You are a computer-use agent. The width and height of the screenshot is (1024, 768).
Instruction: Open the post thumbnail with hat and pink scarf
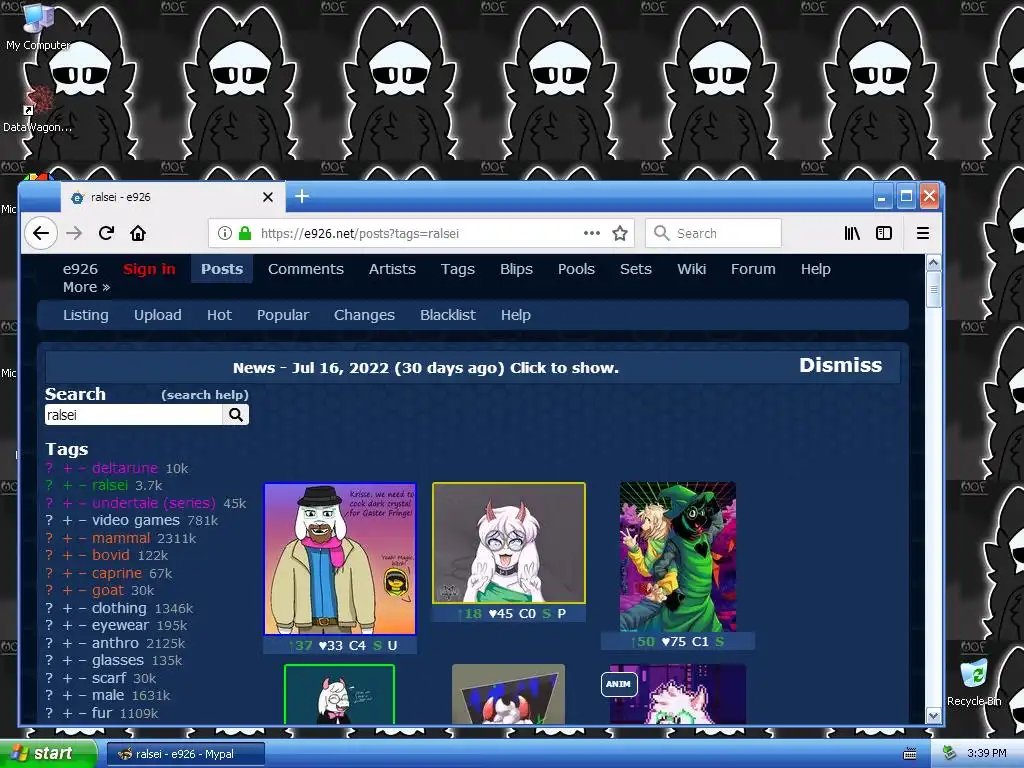340,559
